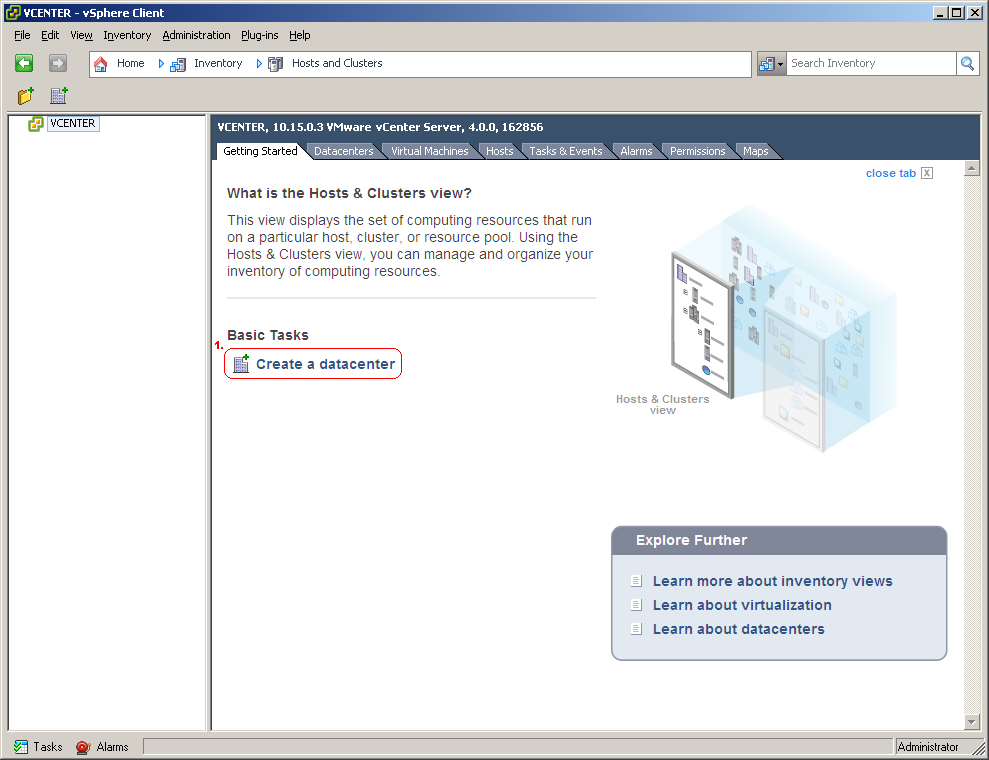The image size is (989, 760).
Task: Click the "Basic Tasks" heading
Action: point(268,335)
